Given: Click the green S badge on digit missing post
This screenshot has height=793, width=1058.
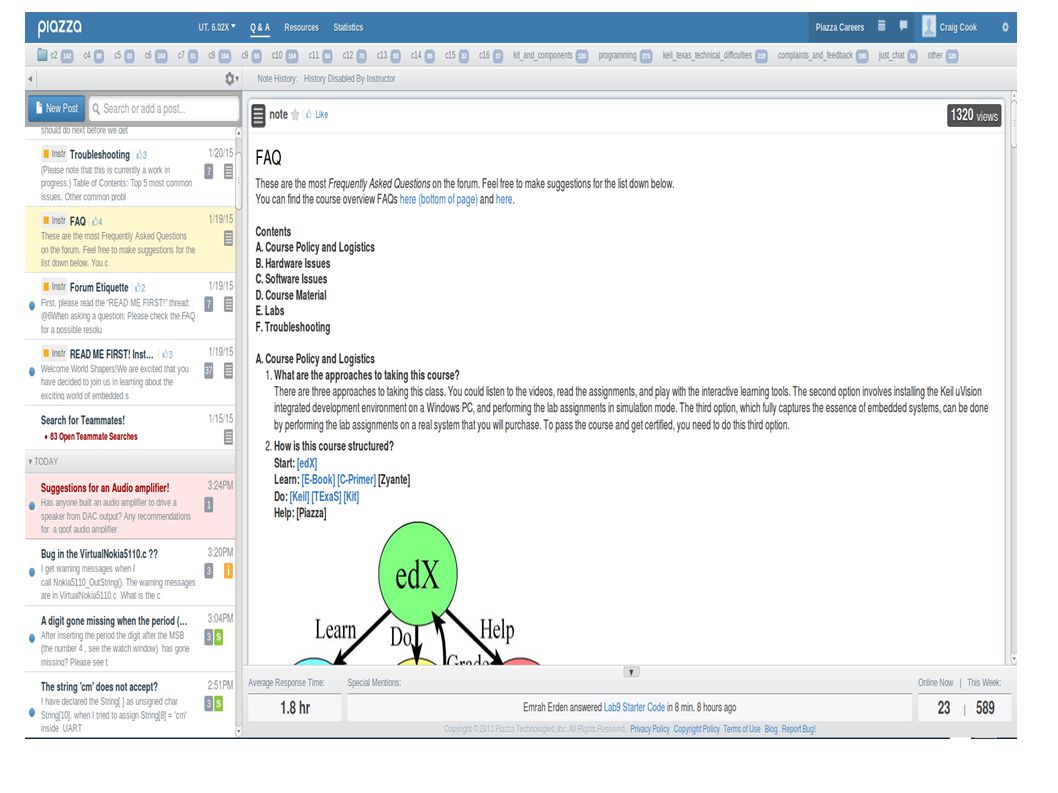Looking at the screenshot, I should [x=219, y=637].
